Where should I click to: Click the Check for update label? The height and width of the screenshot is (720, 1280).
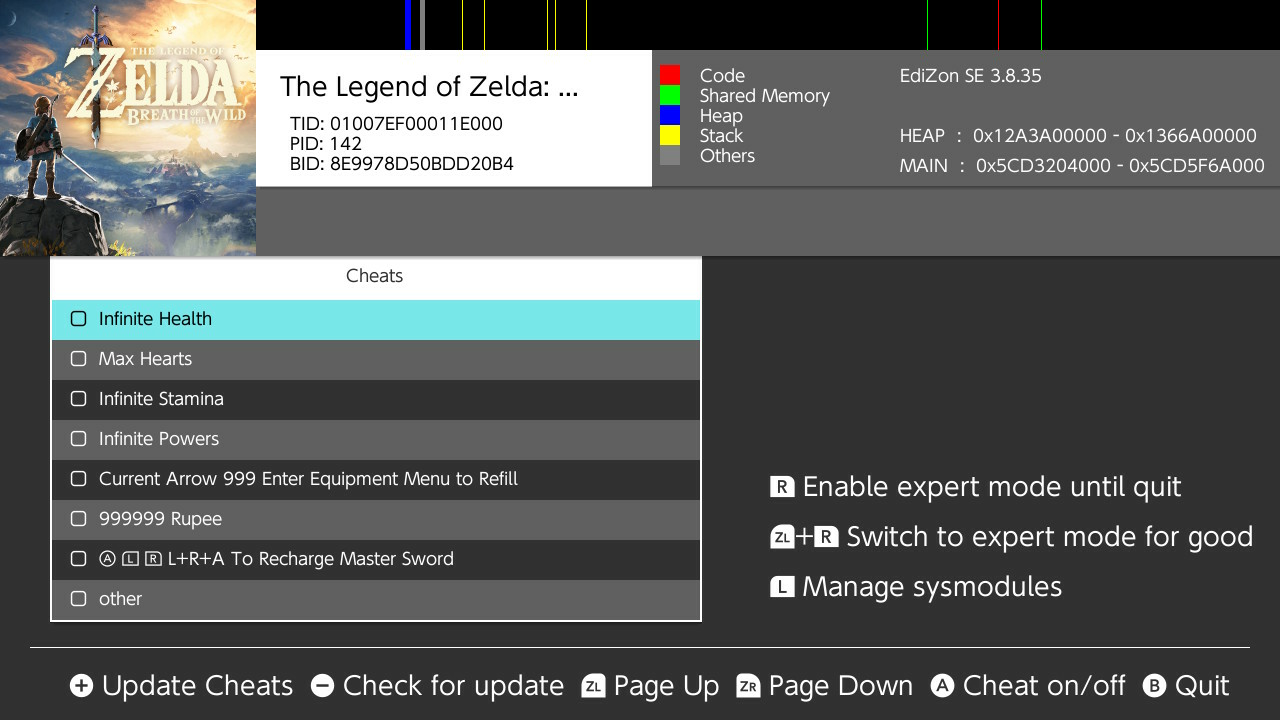pyautogui.click(x=453, y=686)
